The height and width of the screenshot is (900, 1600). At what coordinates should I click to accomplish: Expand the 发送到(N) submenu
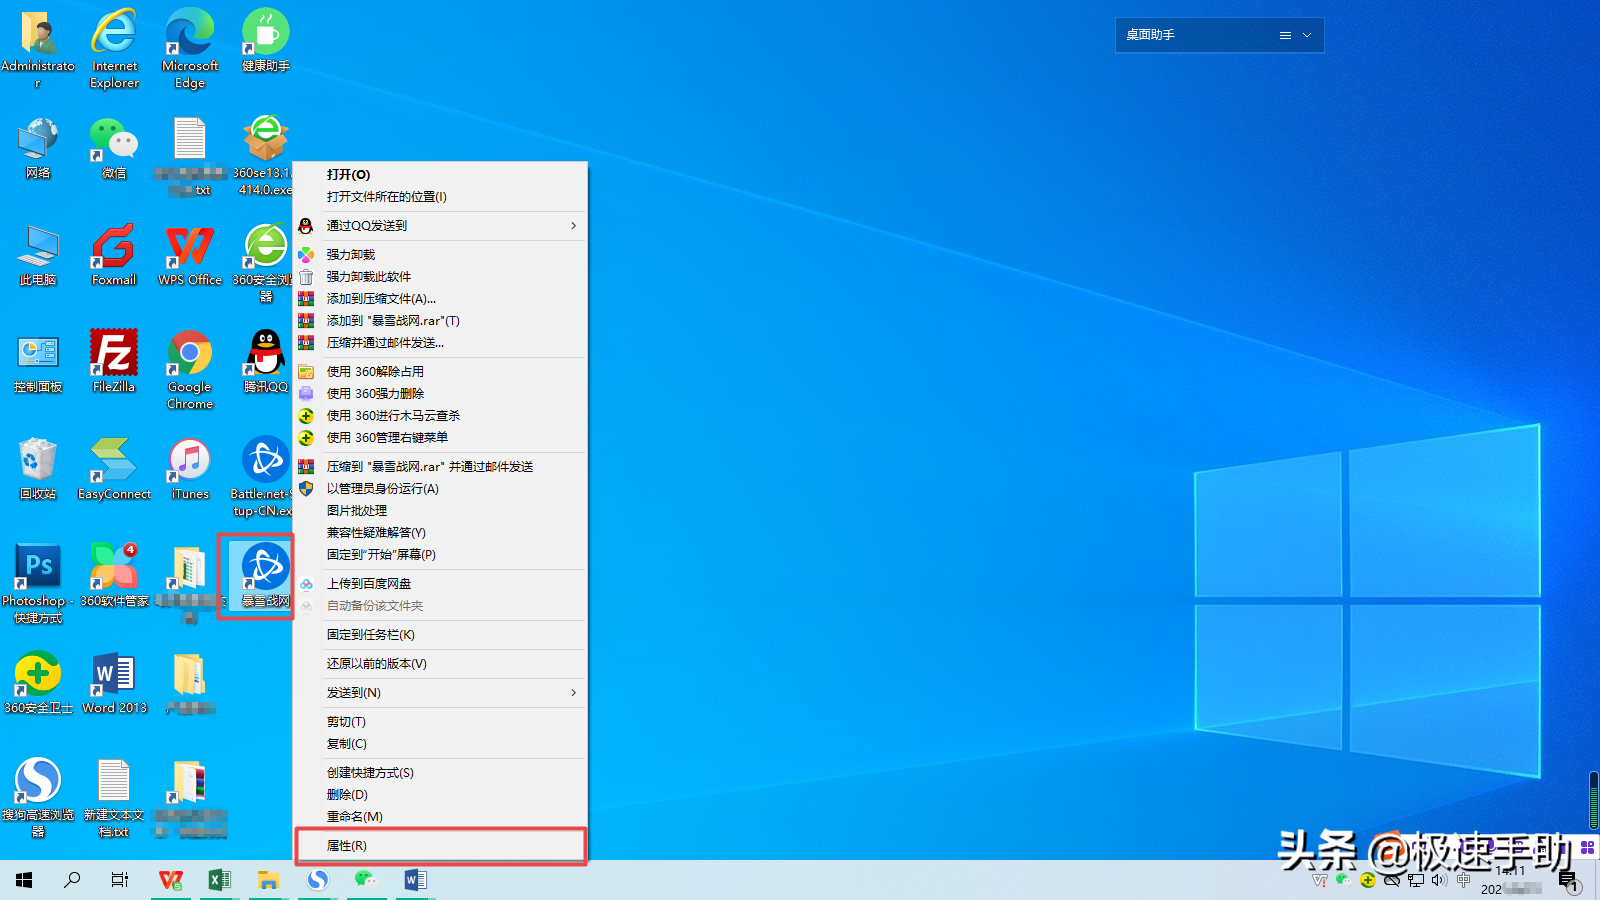pos(573,693)
